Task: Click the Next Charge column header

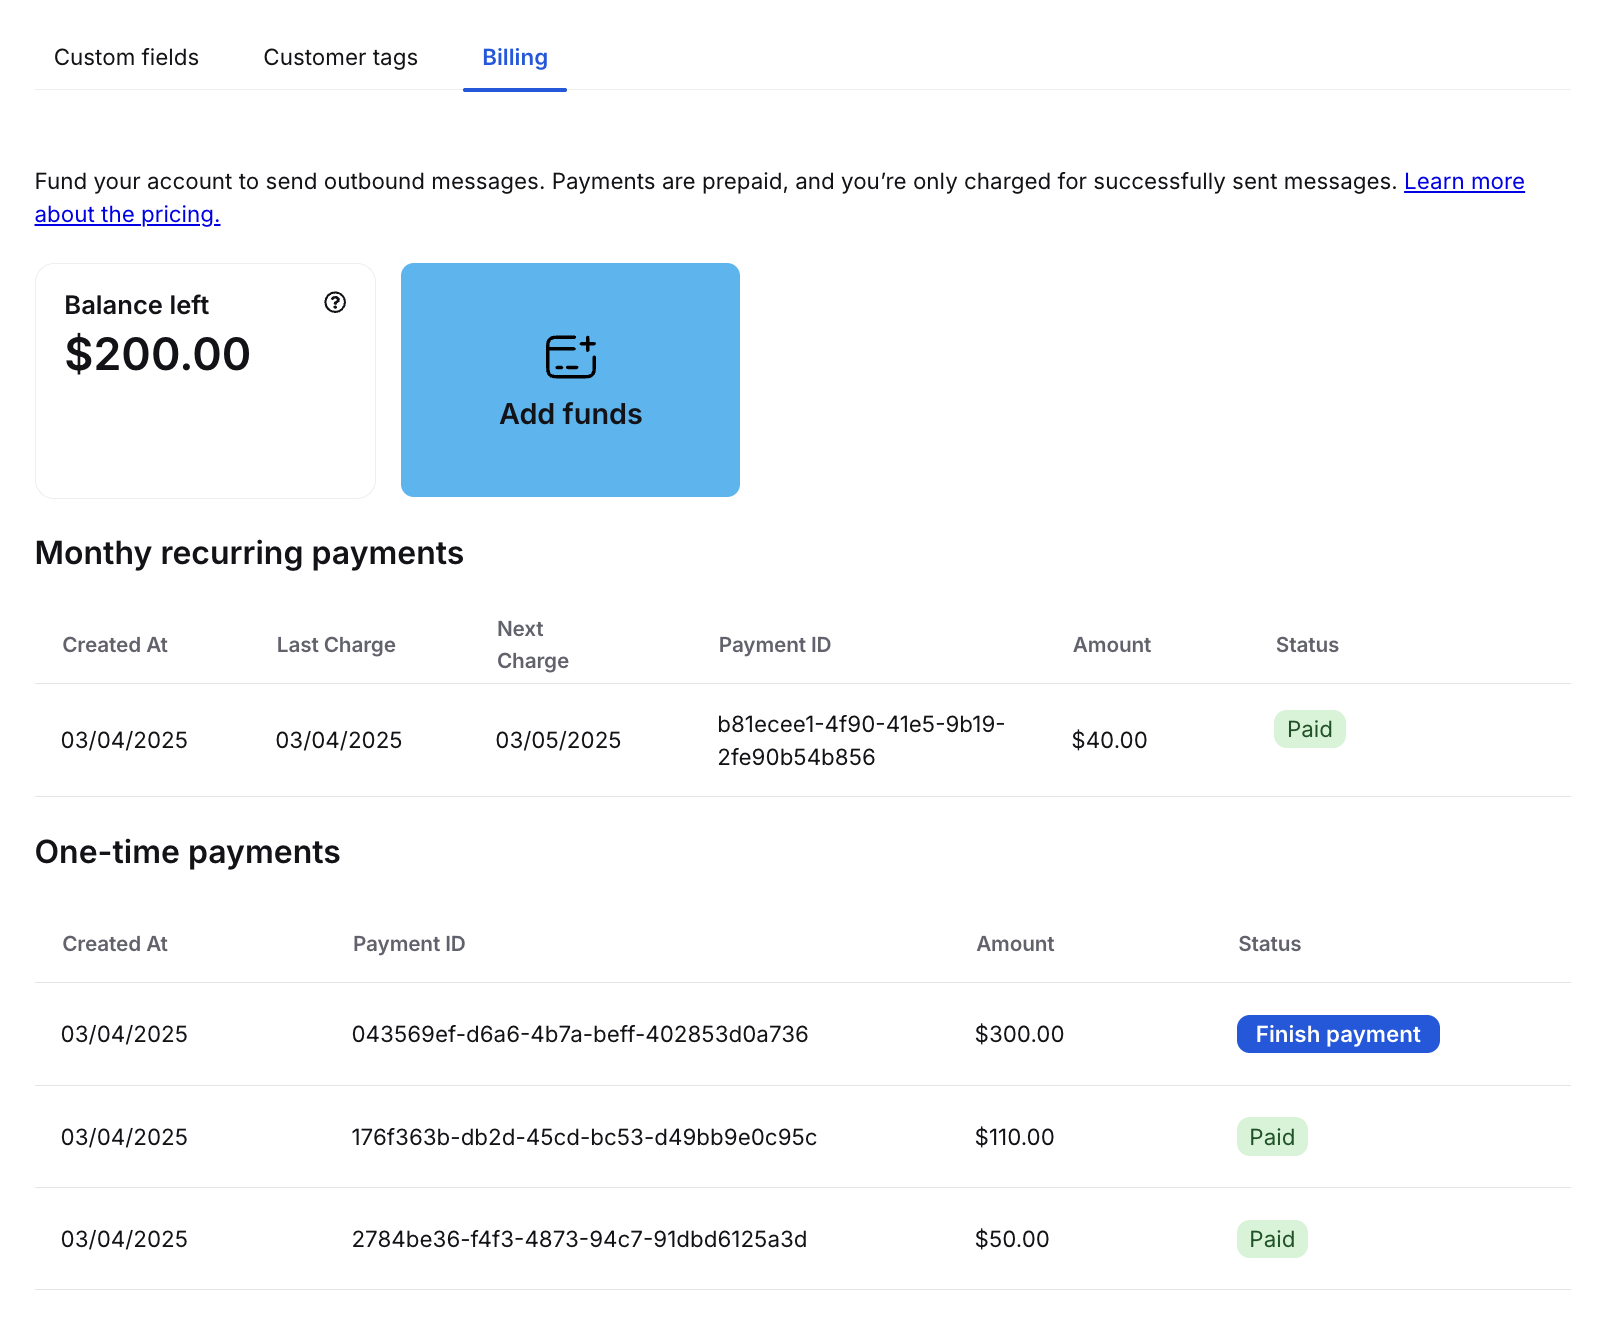Action: [x=532, y=645]
